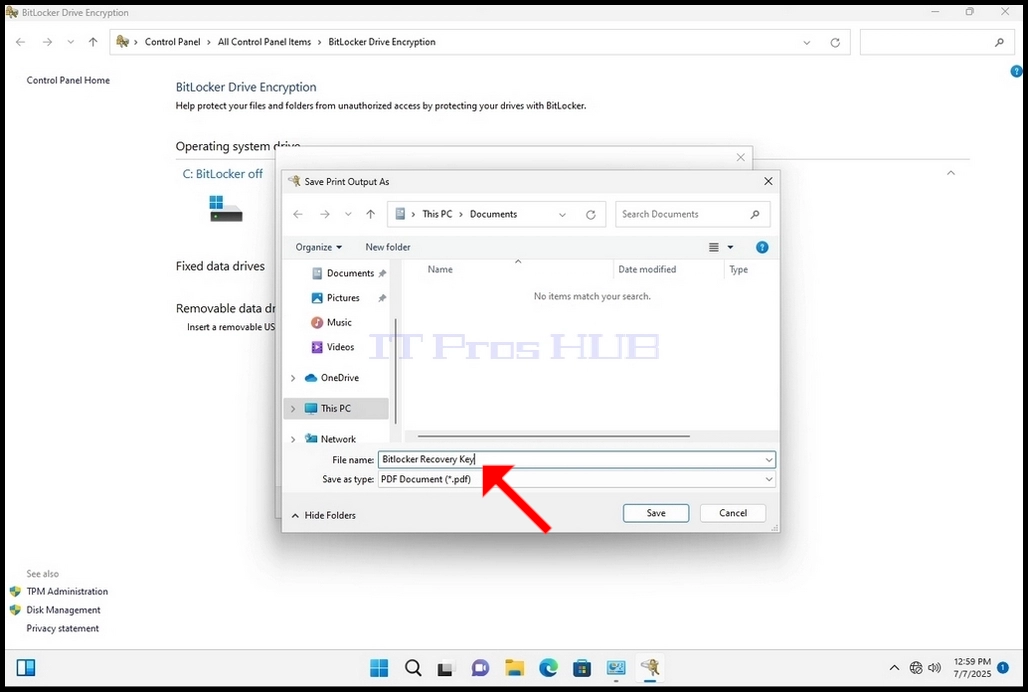Sort by Date modified column
Viewport: 1028px width, 692px height.
pos(647,269)
